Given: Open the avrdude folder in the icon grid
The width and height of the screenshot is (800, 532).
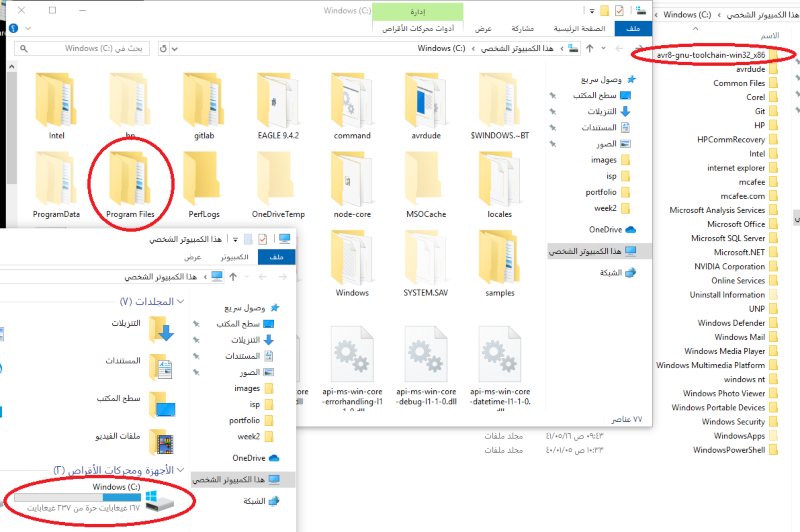Looking at the screenshot, I should 426,107.
